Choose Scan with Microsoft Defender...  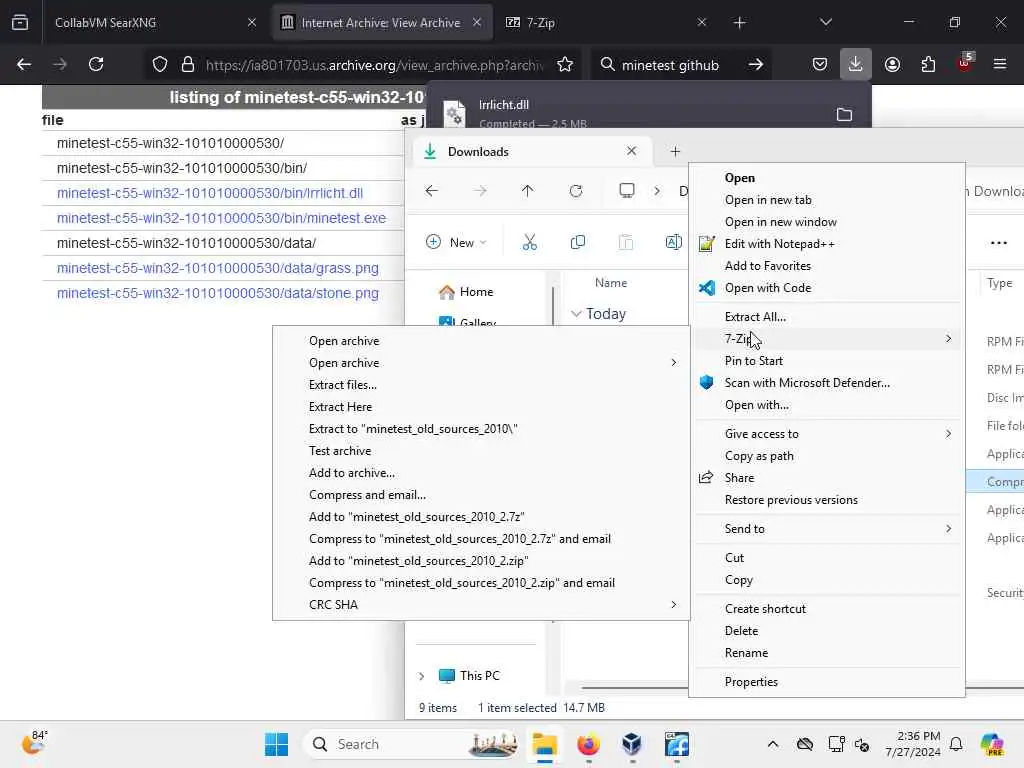pyautogui.click(x=807, y=383)
